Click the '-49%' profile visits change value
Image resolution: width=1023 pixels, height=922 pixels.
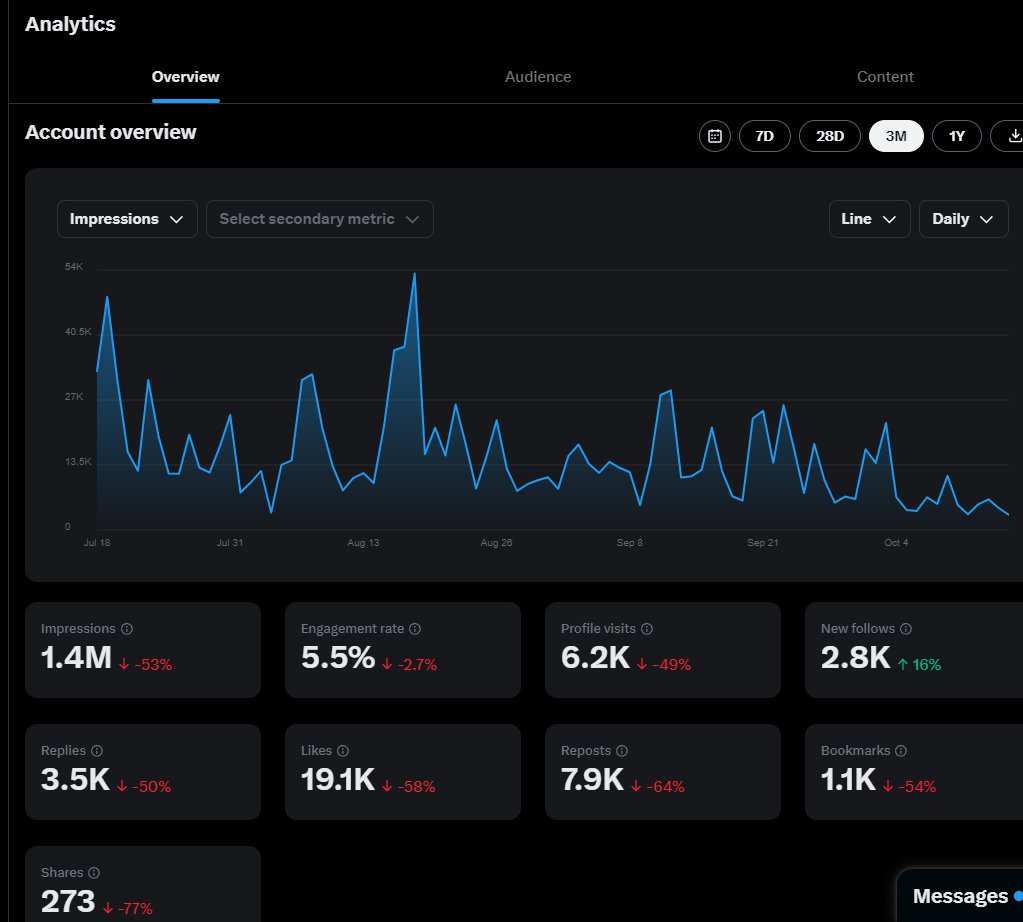(x=672, y=665)
